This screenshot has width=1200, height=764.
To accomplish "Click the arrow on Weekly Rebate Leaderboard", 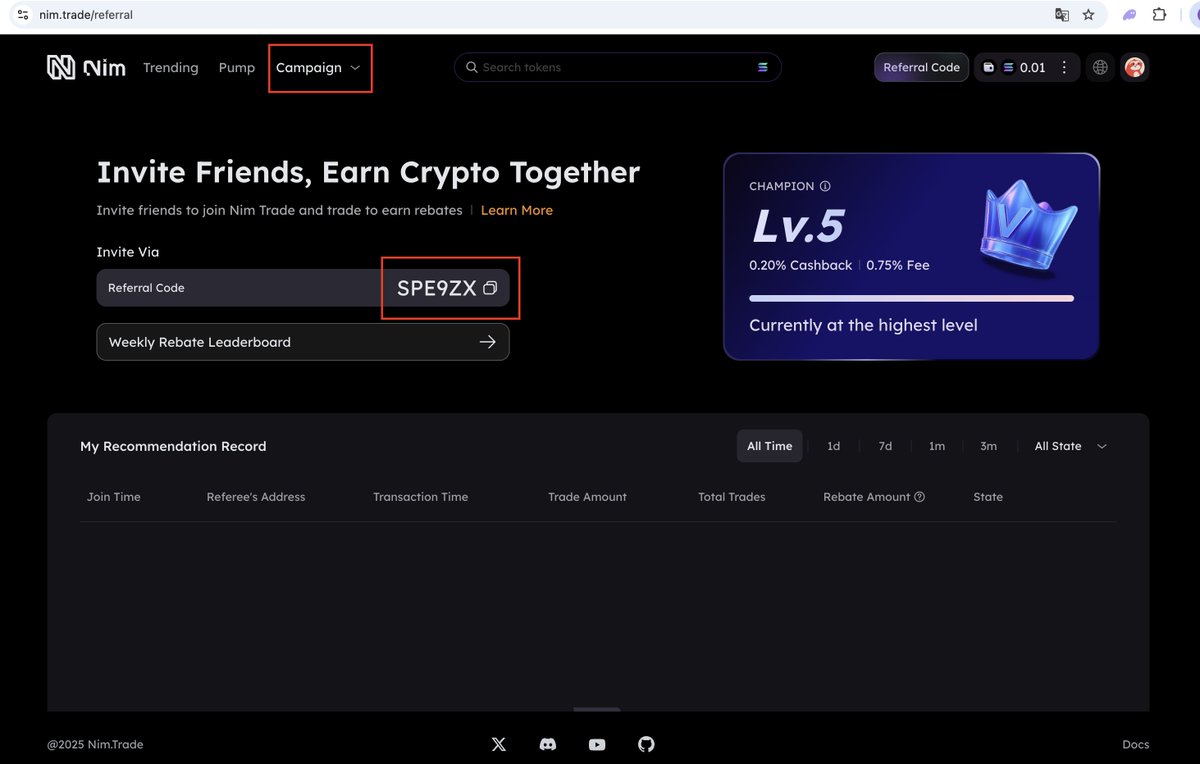I will point(487,342).
